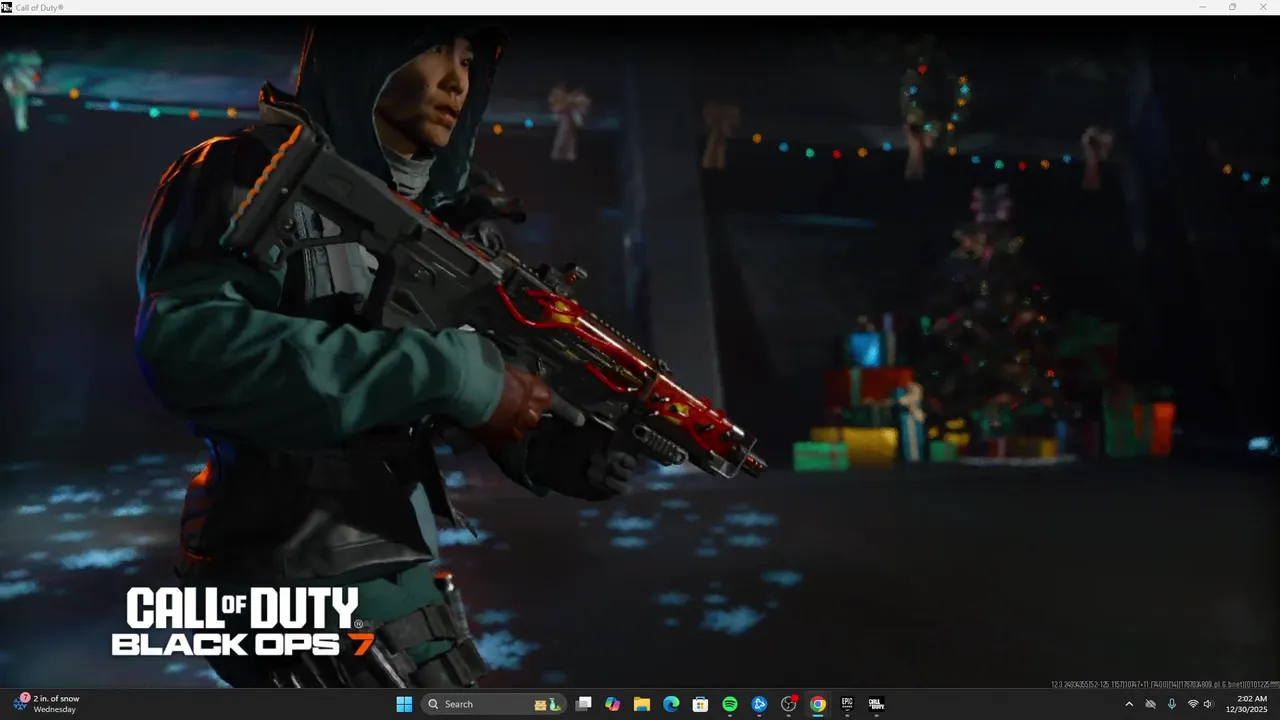Open Task View from the taskbar
The width and height of the screenshot is (1280, 720).
(x=584, y=704)
